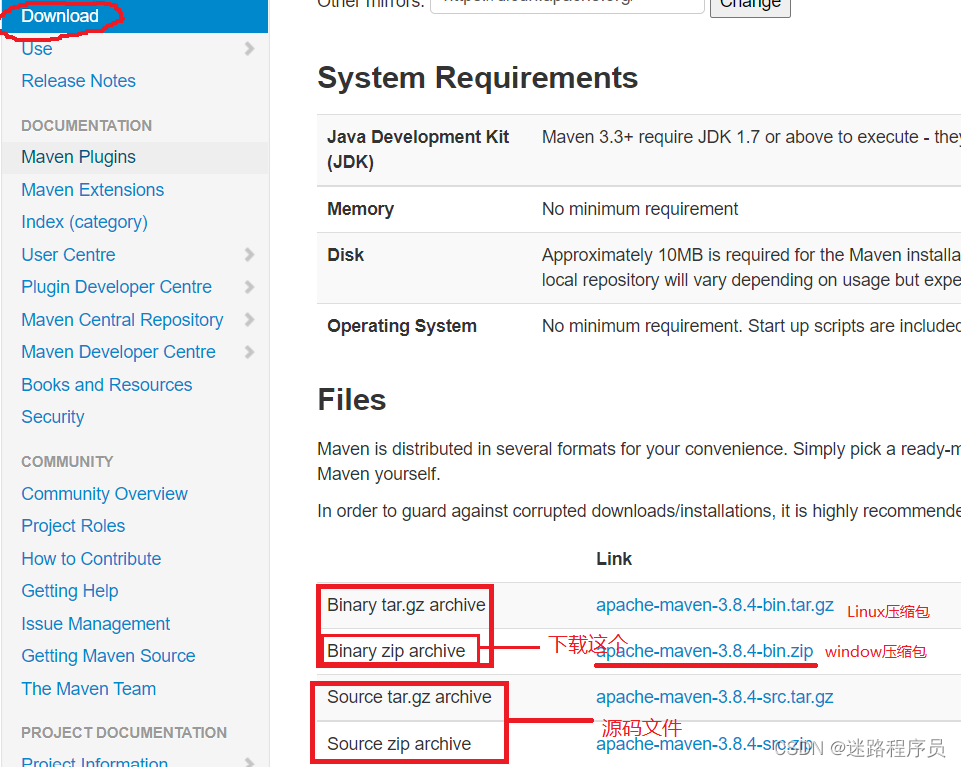Click the PROJECT DOCUMENTATION section header
This screenshot has height=767, width=961.
coord(124,733)
